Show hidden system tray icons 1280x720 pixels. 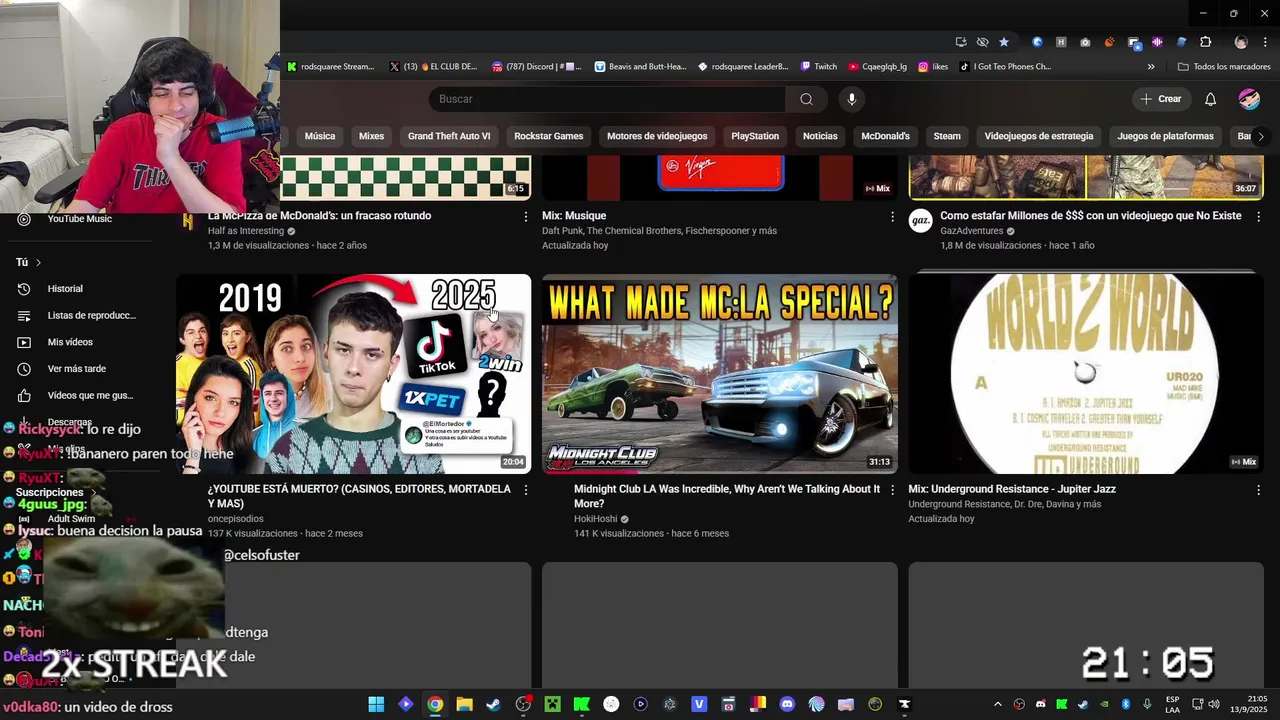pos(997,704)
